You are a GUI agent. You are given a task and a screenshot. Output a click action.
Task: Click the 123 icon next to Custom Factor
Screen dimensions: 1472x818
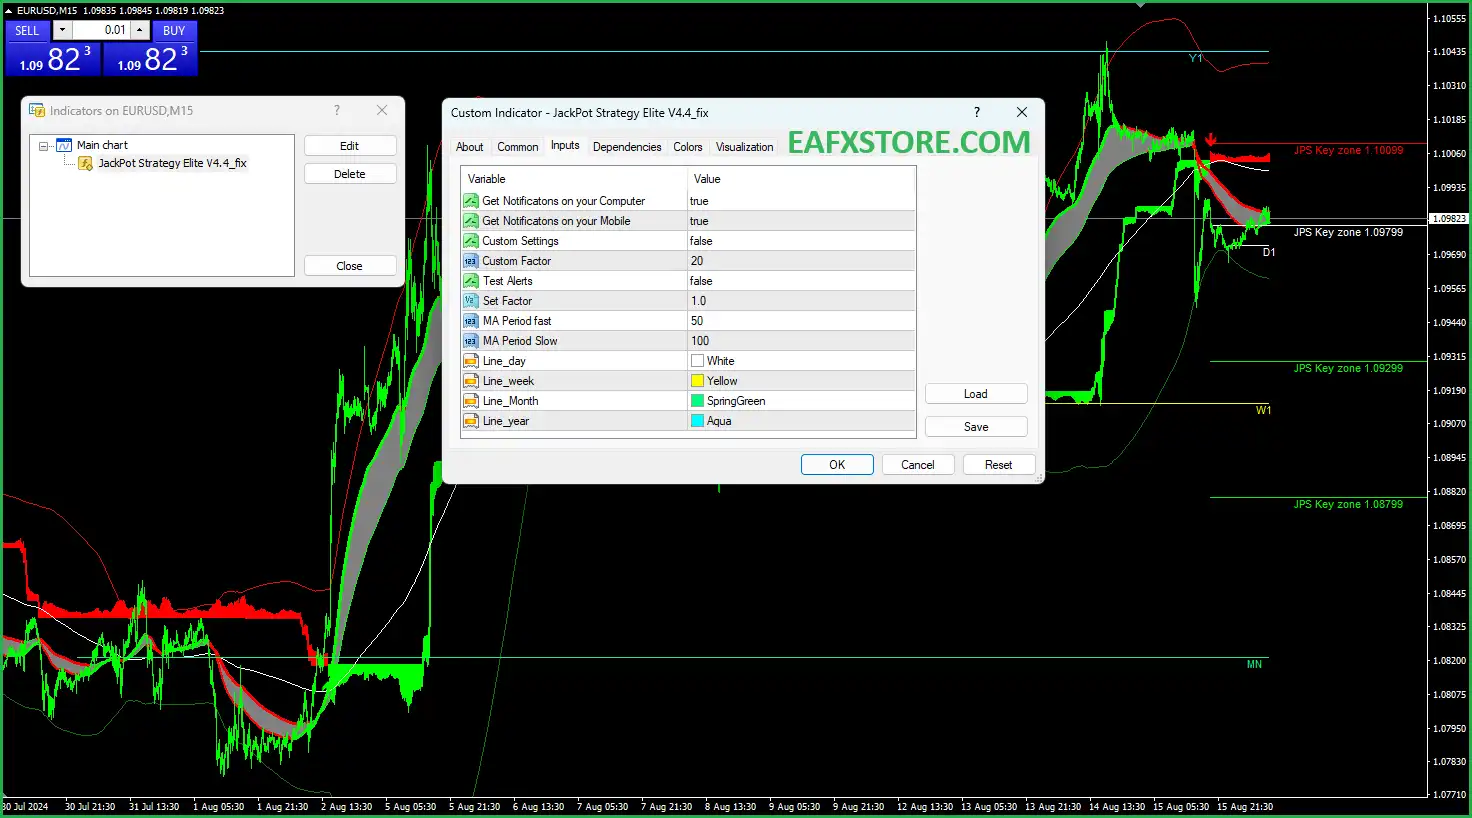click(x=470, y=260)
